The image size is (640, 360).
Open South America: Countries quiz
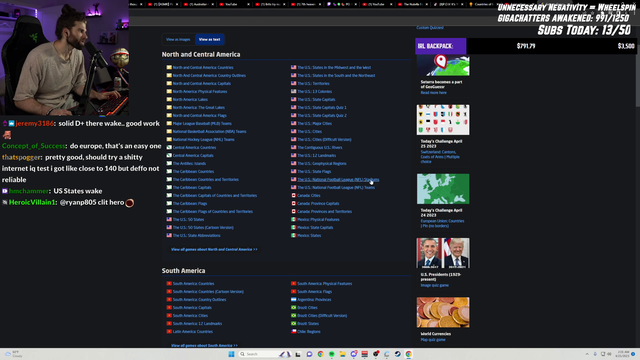(x=193, y=284)
